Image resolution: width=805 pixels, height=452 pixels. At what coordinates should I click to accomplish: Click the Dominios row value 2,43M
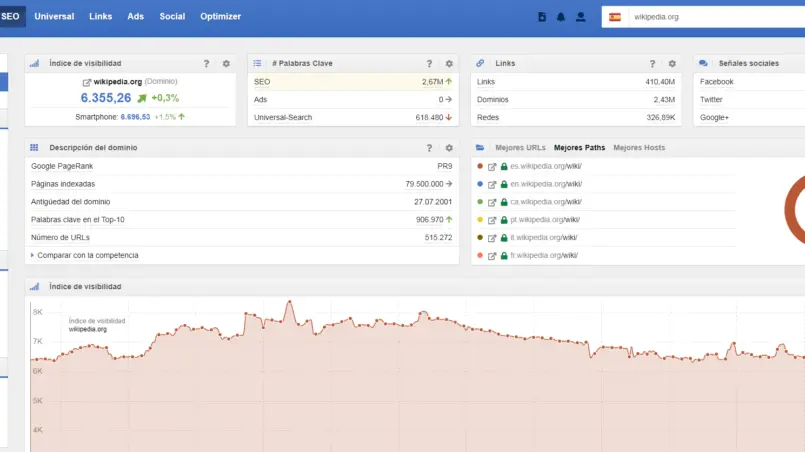[664, 100]
